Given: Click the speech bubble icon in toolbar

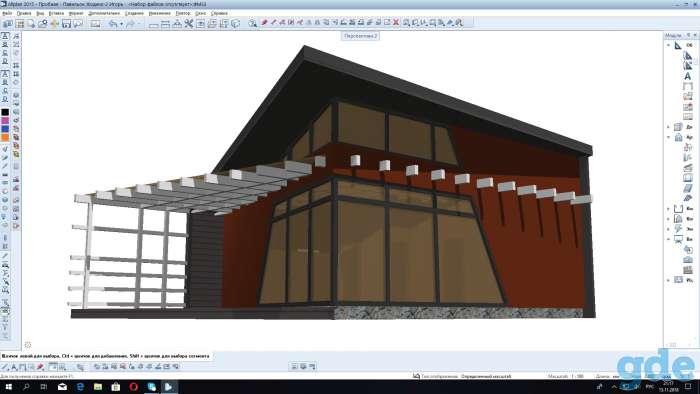Looking at the screenshot, I should coord(78,24).
